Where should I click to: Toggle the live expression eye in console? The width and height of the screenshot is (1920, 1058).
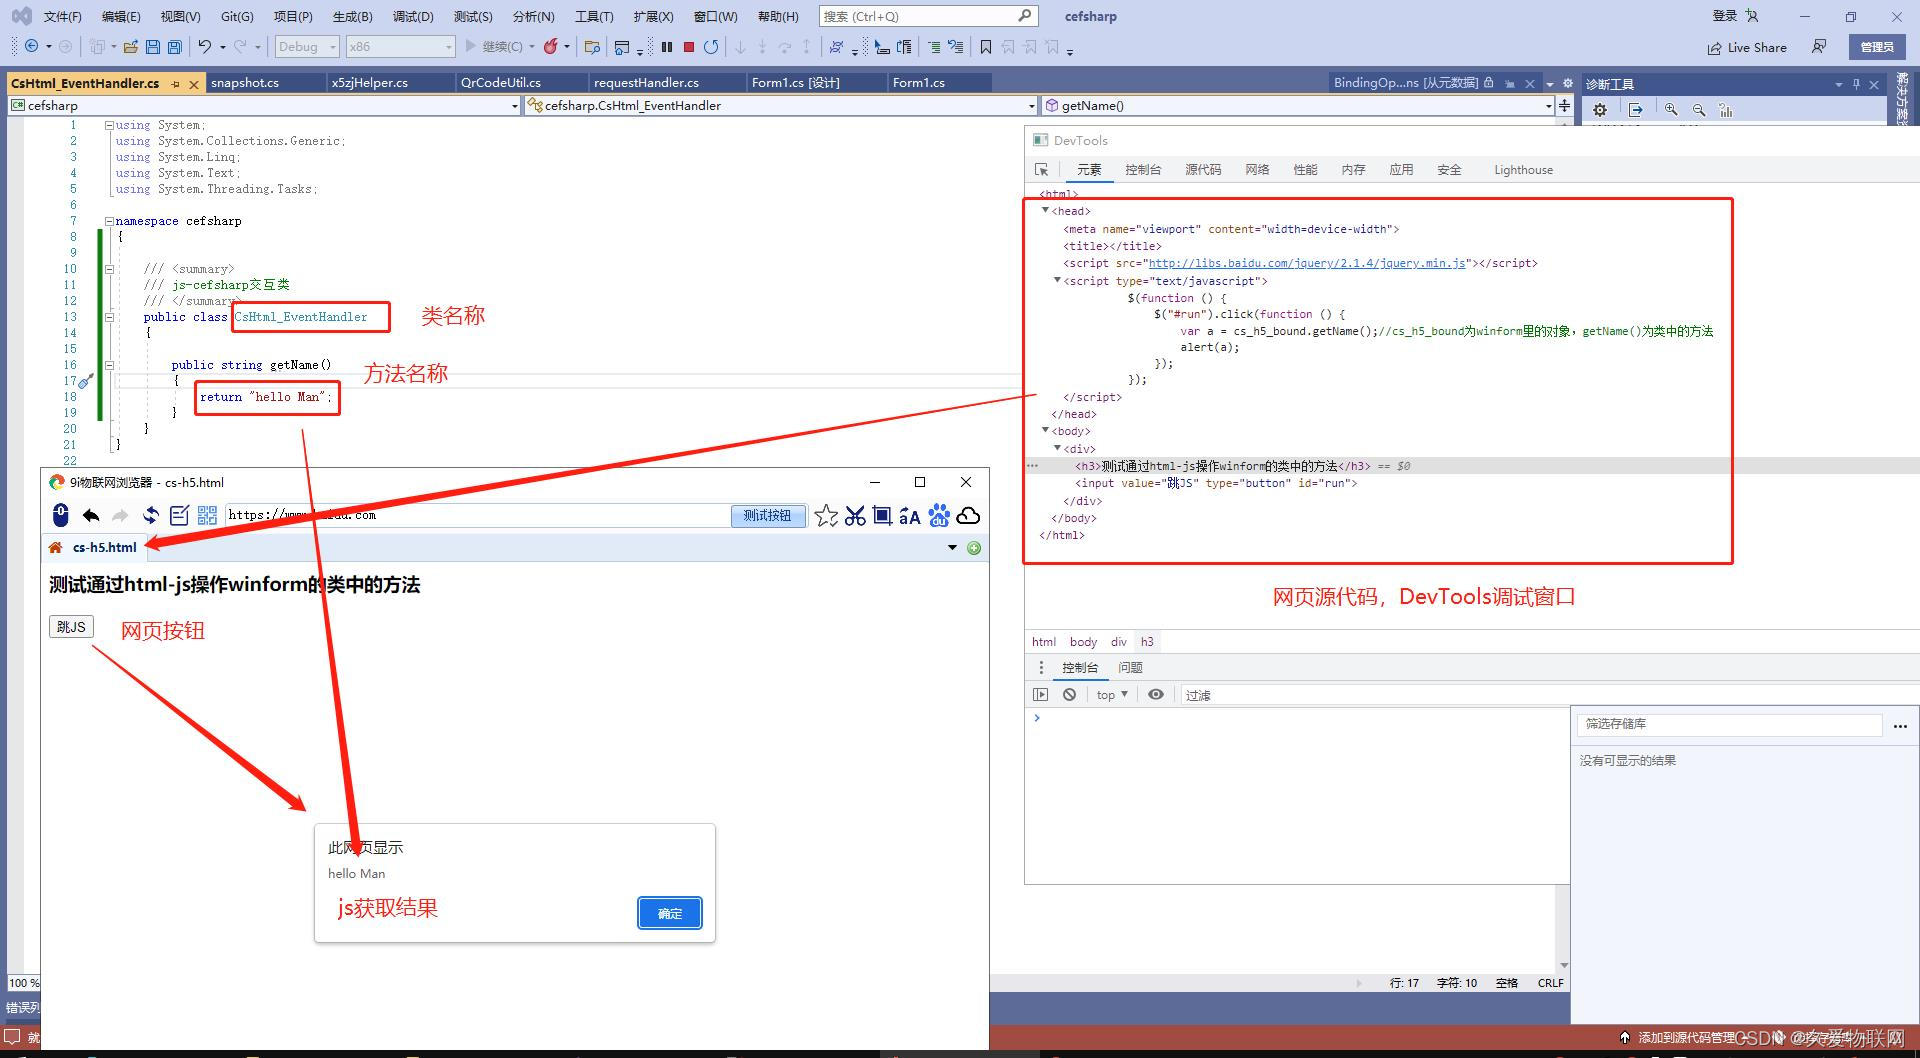(x=1157, y=694)
